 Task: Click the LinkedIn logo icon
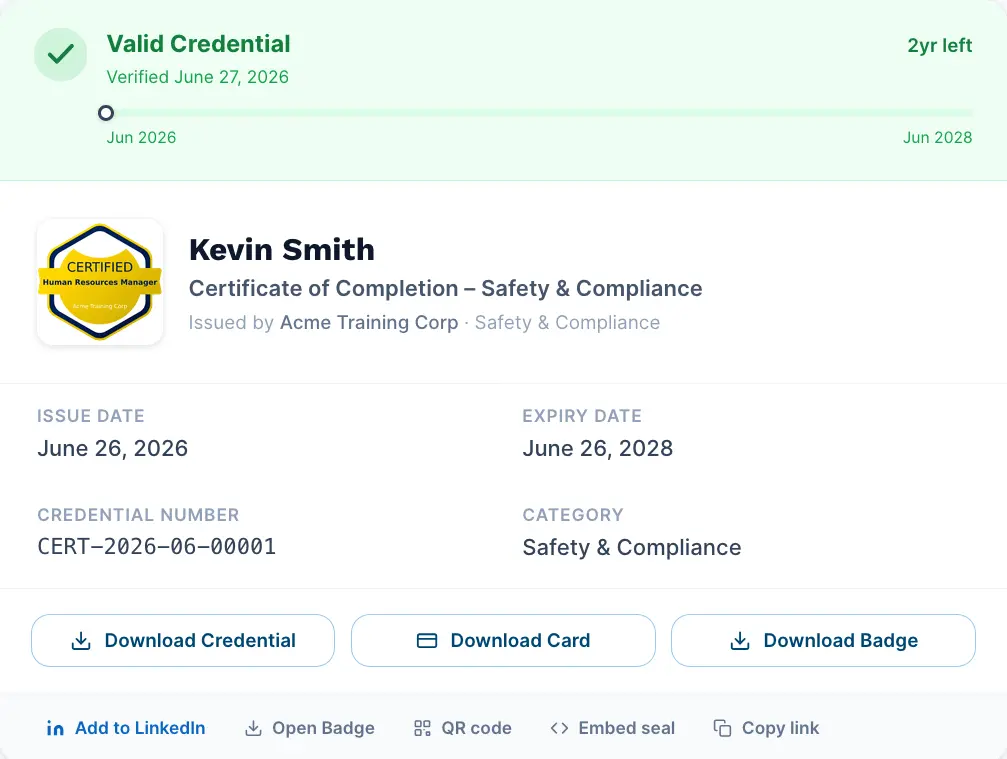point(55,728)
